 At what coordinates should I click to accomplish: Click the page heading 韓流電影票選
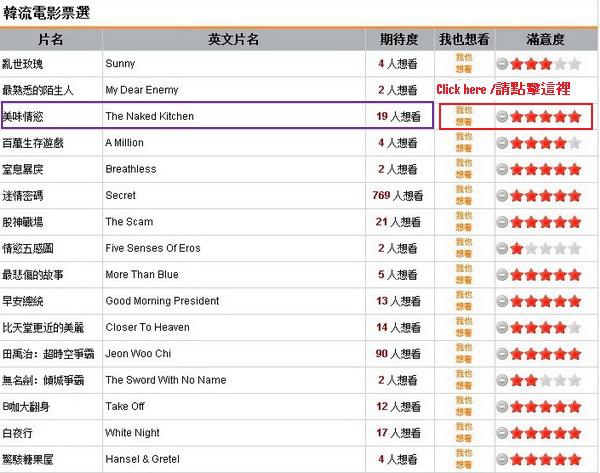[x=46, y=13]
